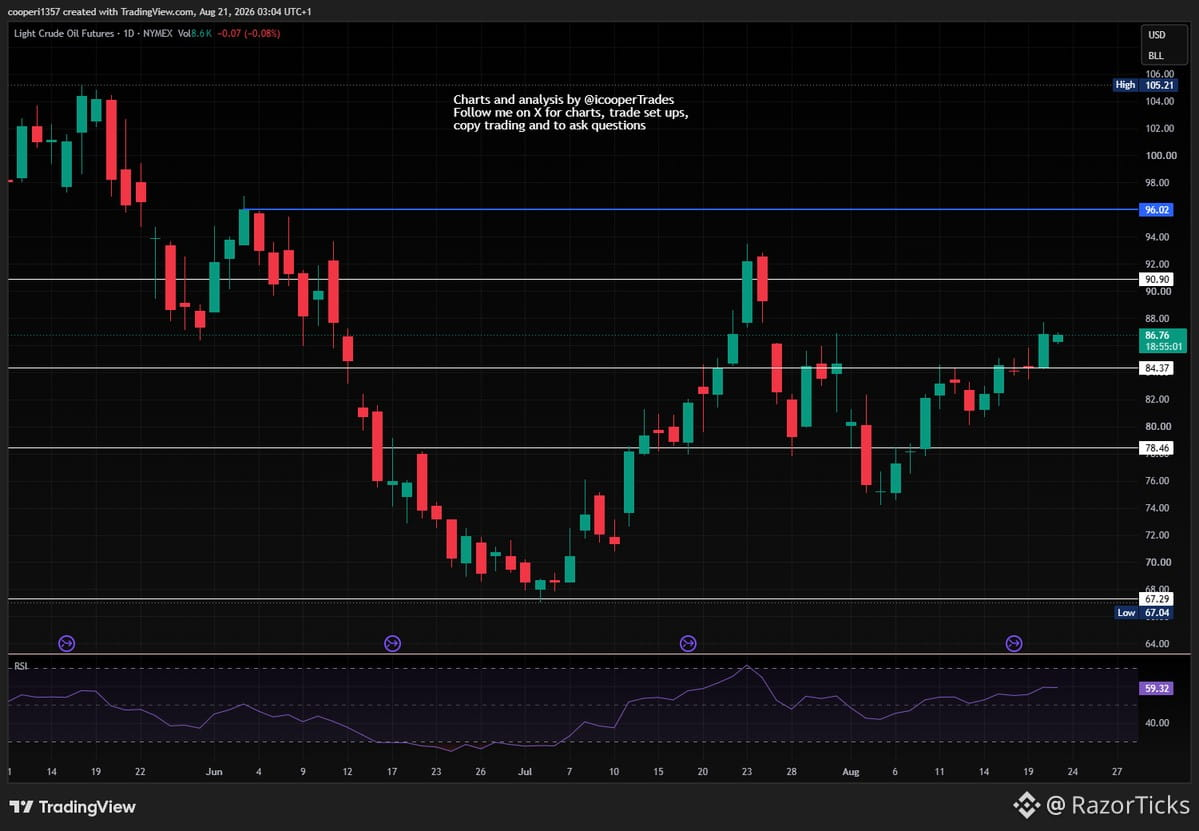Click the 90.90 level price label
1199x831 pixels.
(1155, 280)
